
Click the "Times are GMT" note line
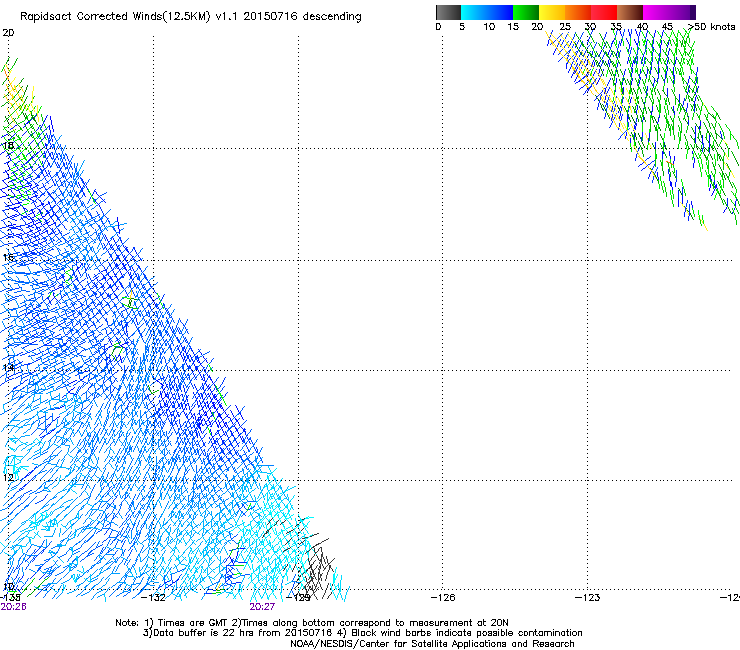click(312, 623)
